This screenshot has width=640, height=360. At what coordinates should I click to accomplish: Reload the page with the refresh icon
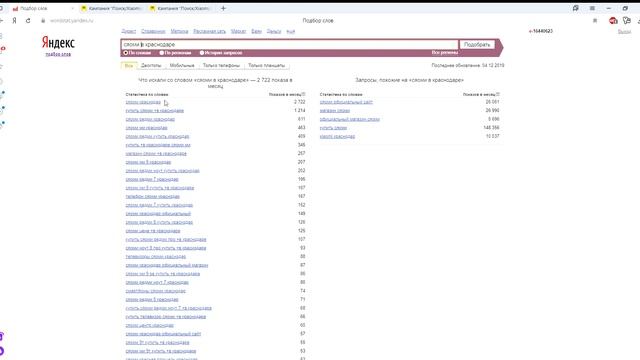pyautogui.click(x=28, y=20)
